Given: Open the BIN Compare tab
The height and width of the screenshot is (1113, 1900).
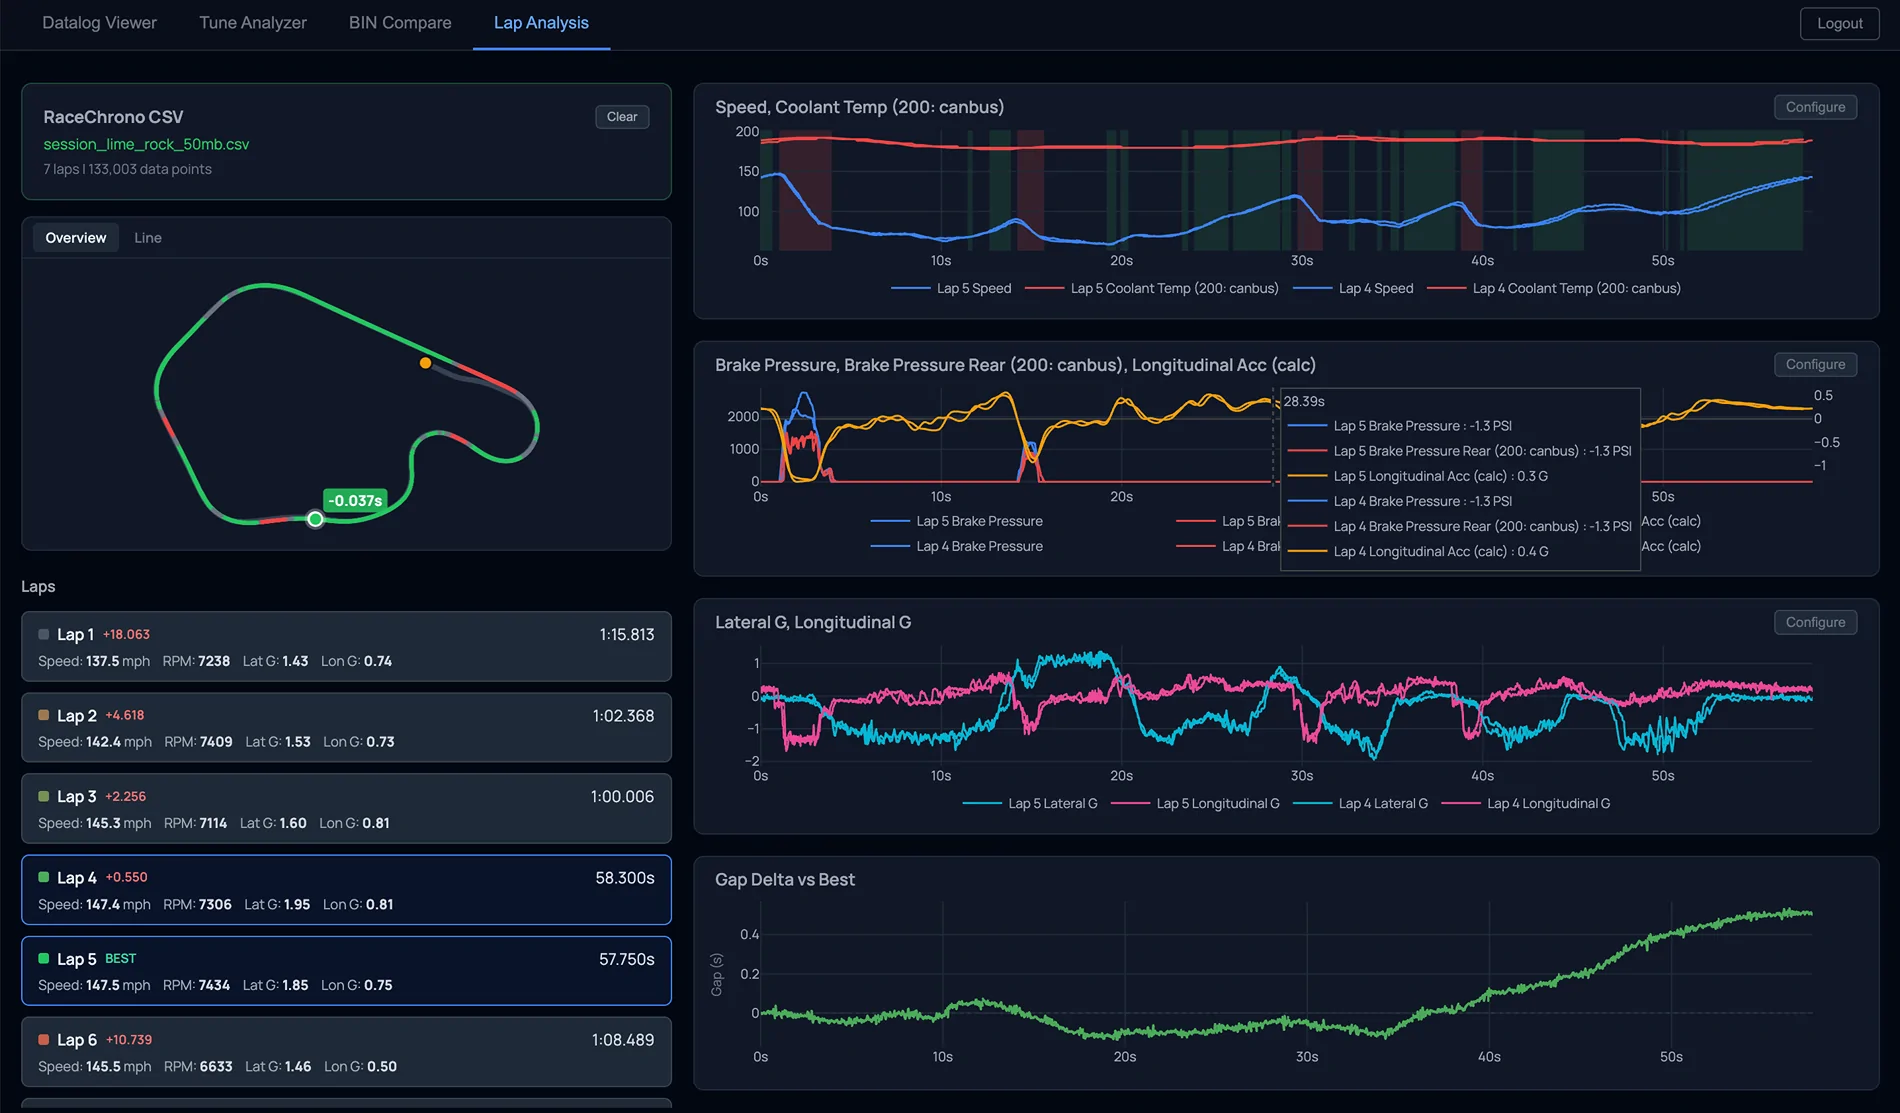Looking at the screenshot, I should (400, 23).
